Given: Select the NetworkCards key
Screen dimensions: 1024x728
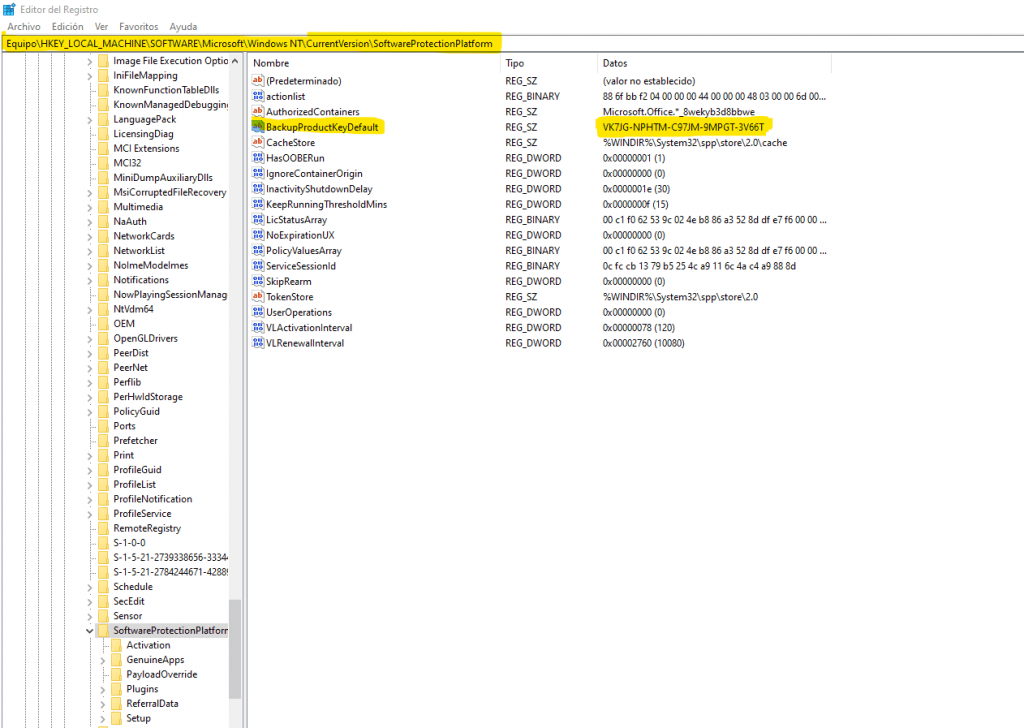Looking at the screenshot, I should coord(144,236).
